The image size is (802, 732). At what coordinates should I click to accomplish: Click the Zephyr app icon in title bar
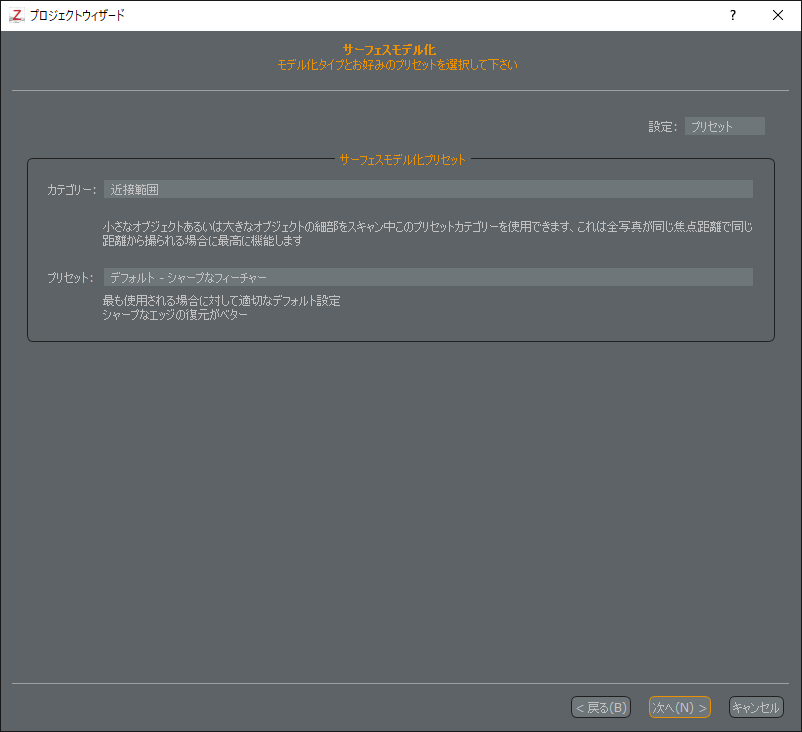[16, 15]
